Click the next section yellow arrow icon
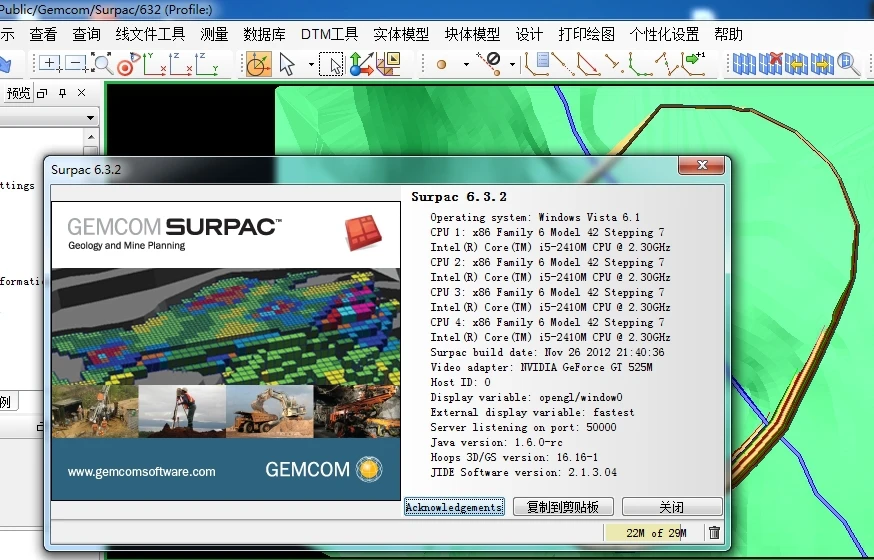874x560 pixels. (822, 64)
